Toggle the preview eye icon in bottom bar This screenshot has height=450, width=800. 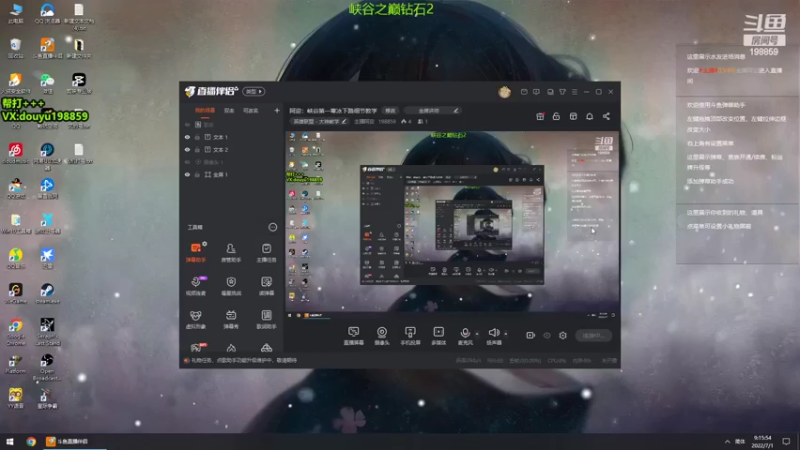[x=547, y=335]
